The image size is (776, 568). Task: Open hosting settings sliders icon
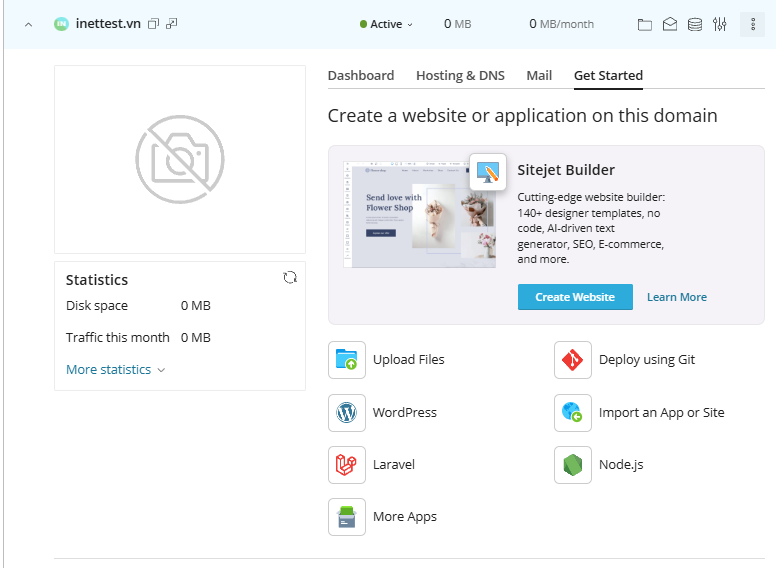[x=720, y=24]
